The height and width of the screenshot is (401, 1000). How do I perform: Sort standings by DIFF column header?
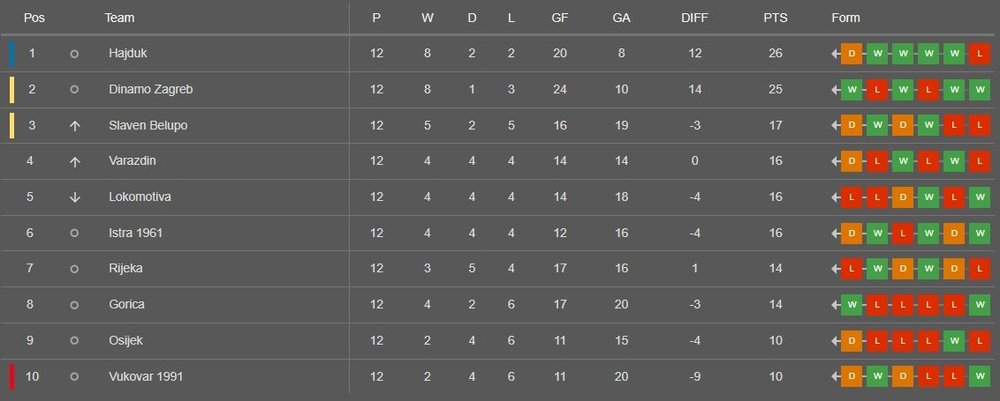click(x=692, y=18)
